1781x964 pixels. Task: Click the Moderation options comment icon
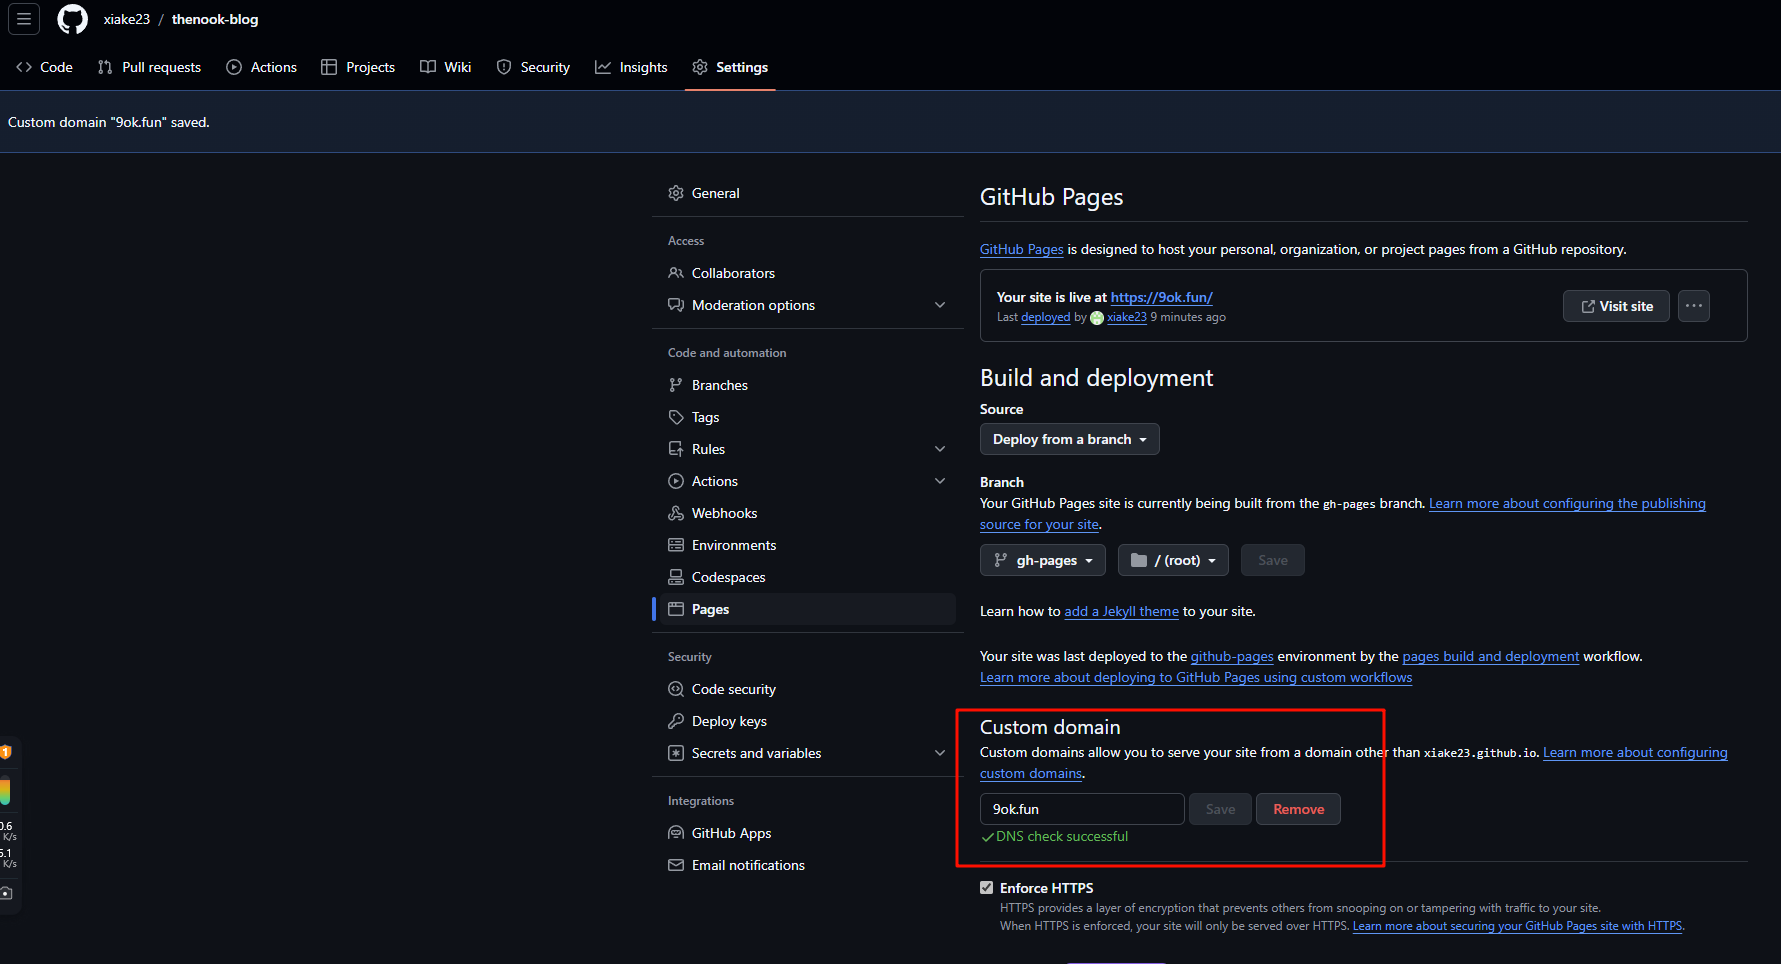676,305
